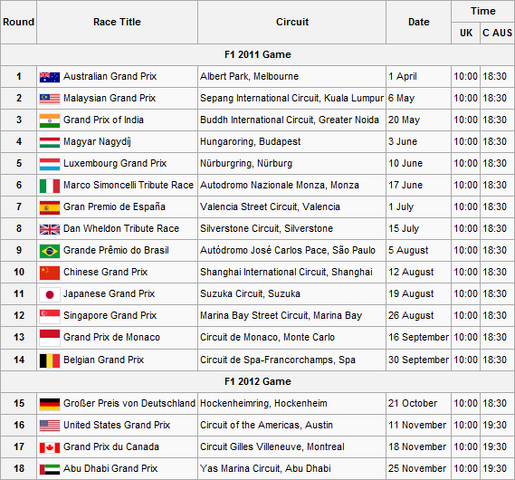
Task: Click the Italian flag icon
Action: tap(50, 186)
